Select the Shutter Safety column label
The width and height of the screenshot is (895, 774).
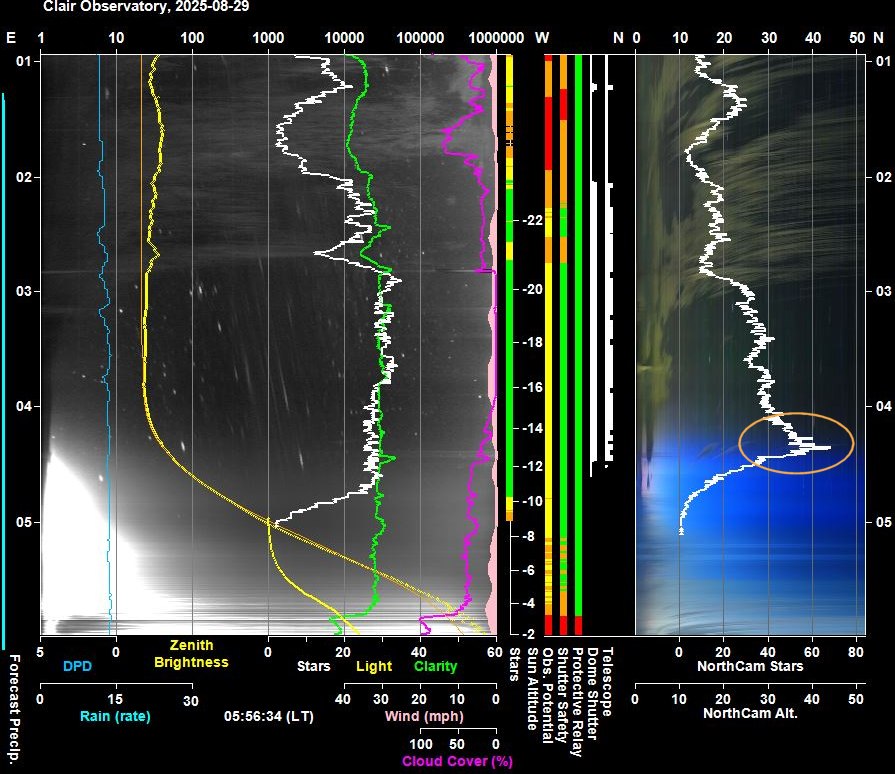click(563, 695)
